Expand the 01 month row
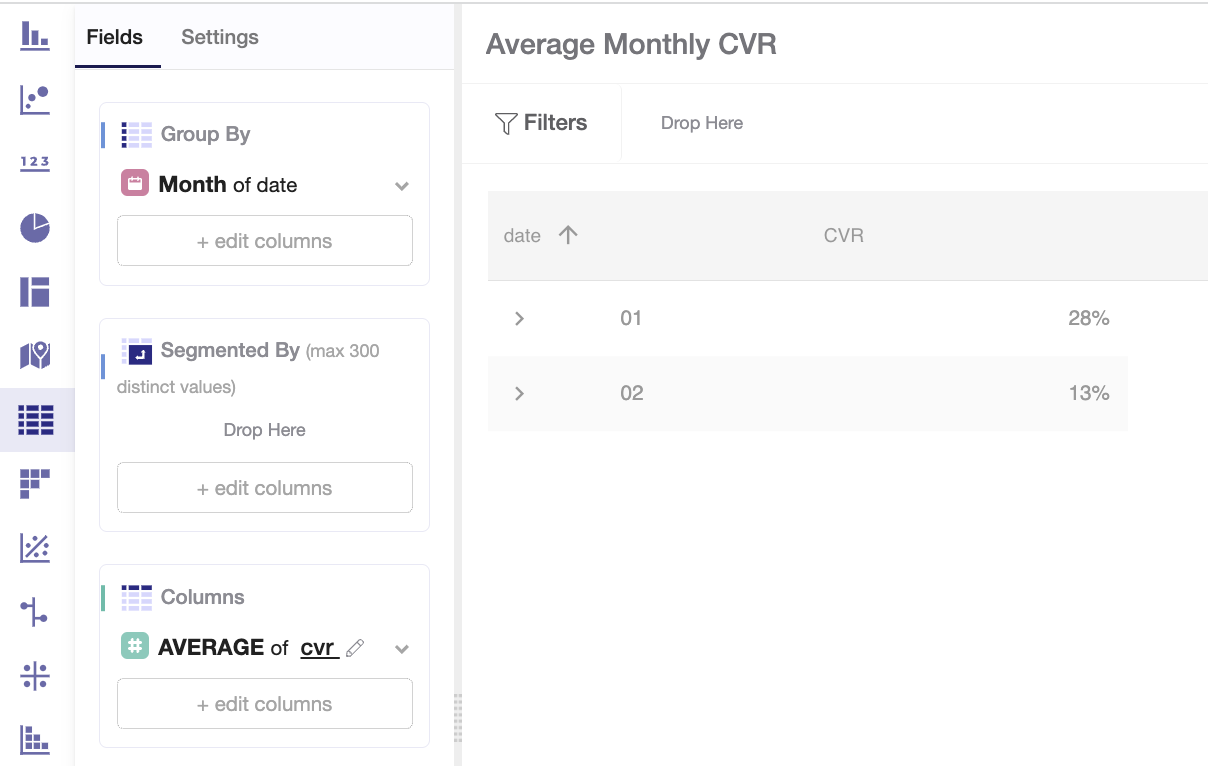 pos(519,318)
